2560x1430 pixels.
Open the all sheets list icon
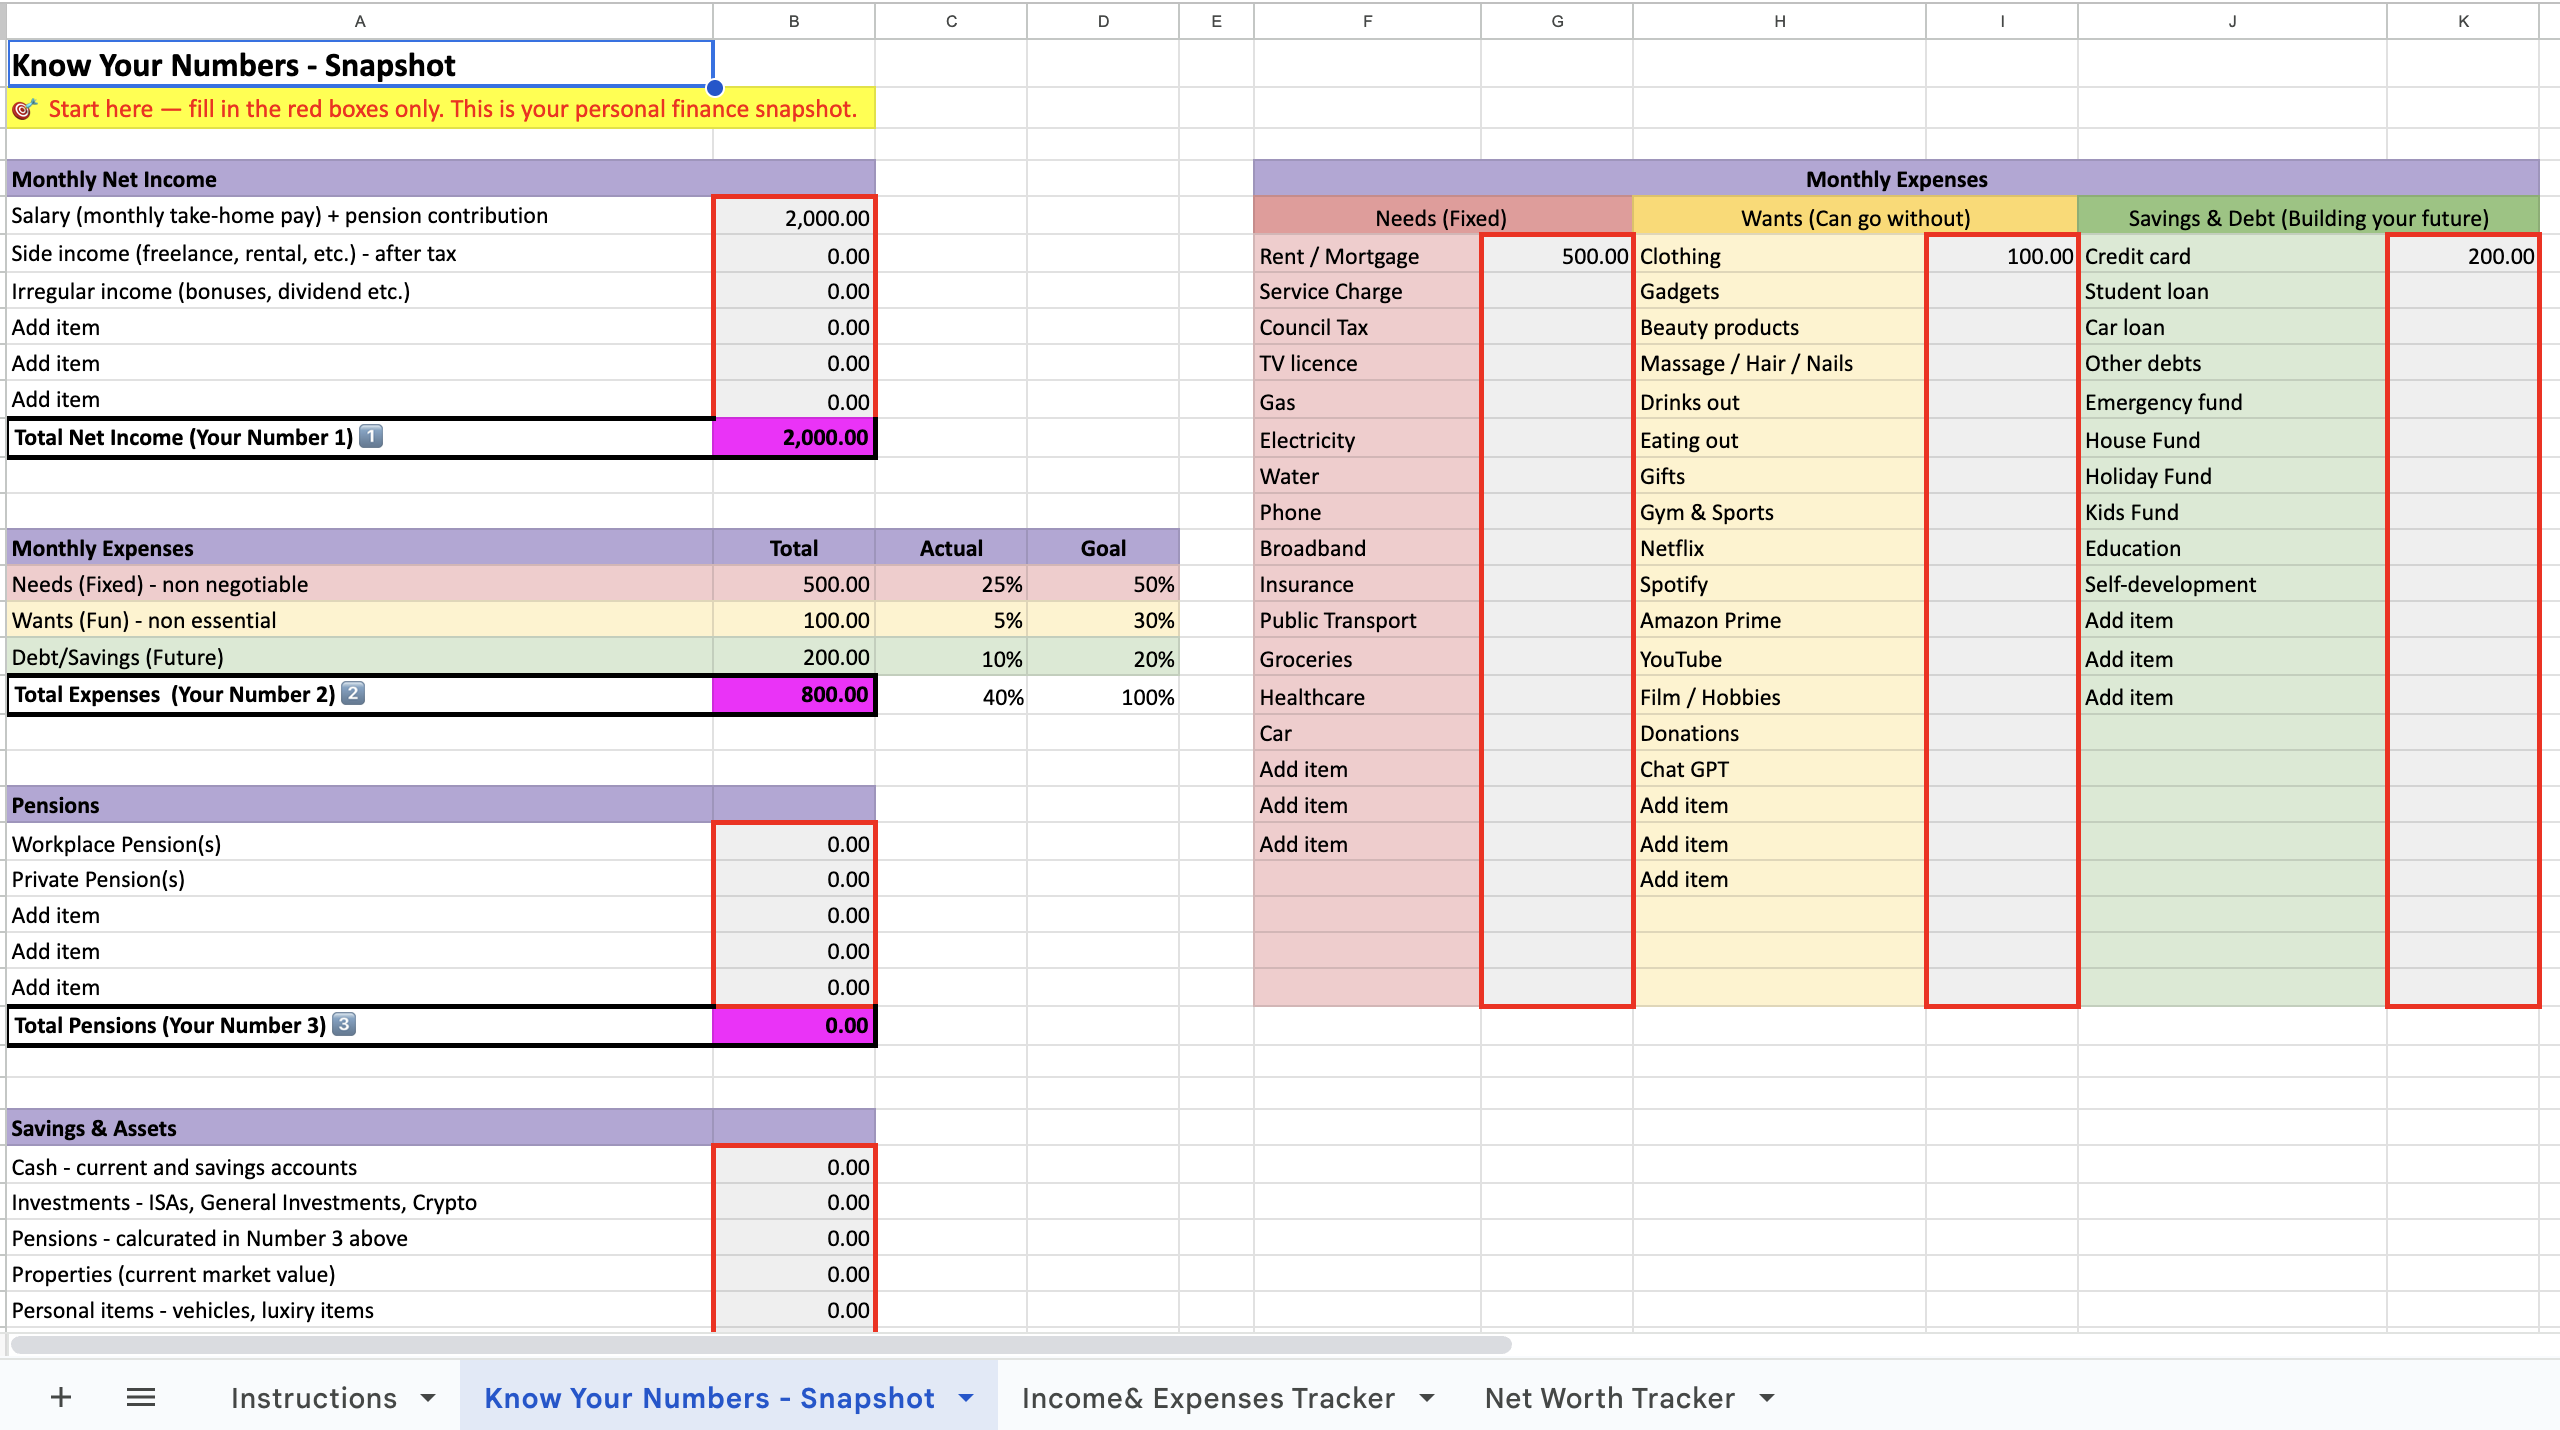click(x=141, y=1397)
